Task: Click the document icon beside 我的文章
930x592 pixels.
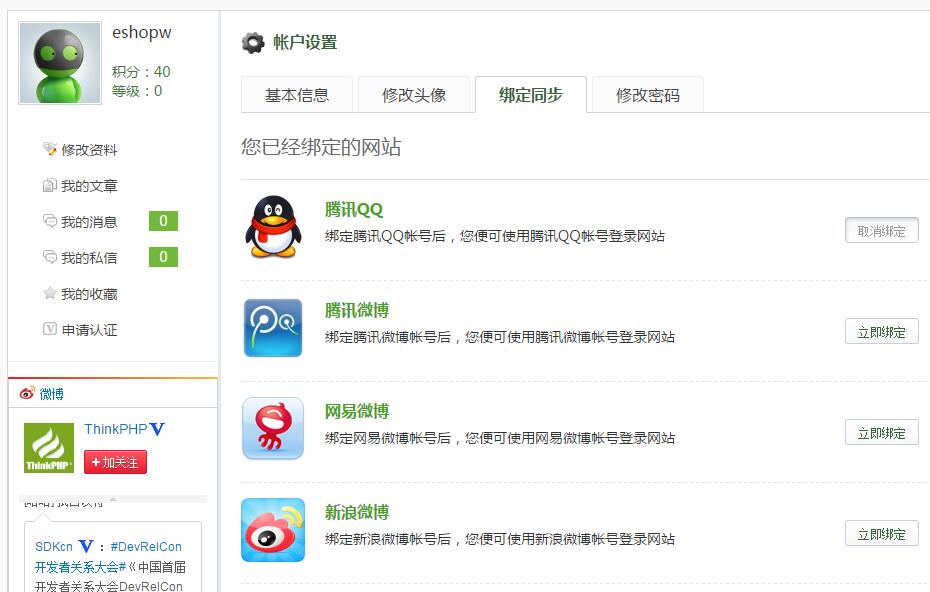Action: [x=49, y=186]
